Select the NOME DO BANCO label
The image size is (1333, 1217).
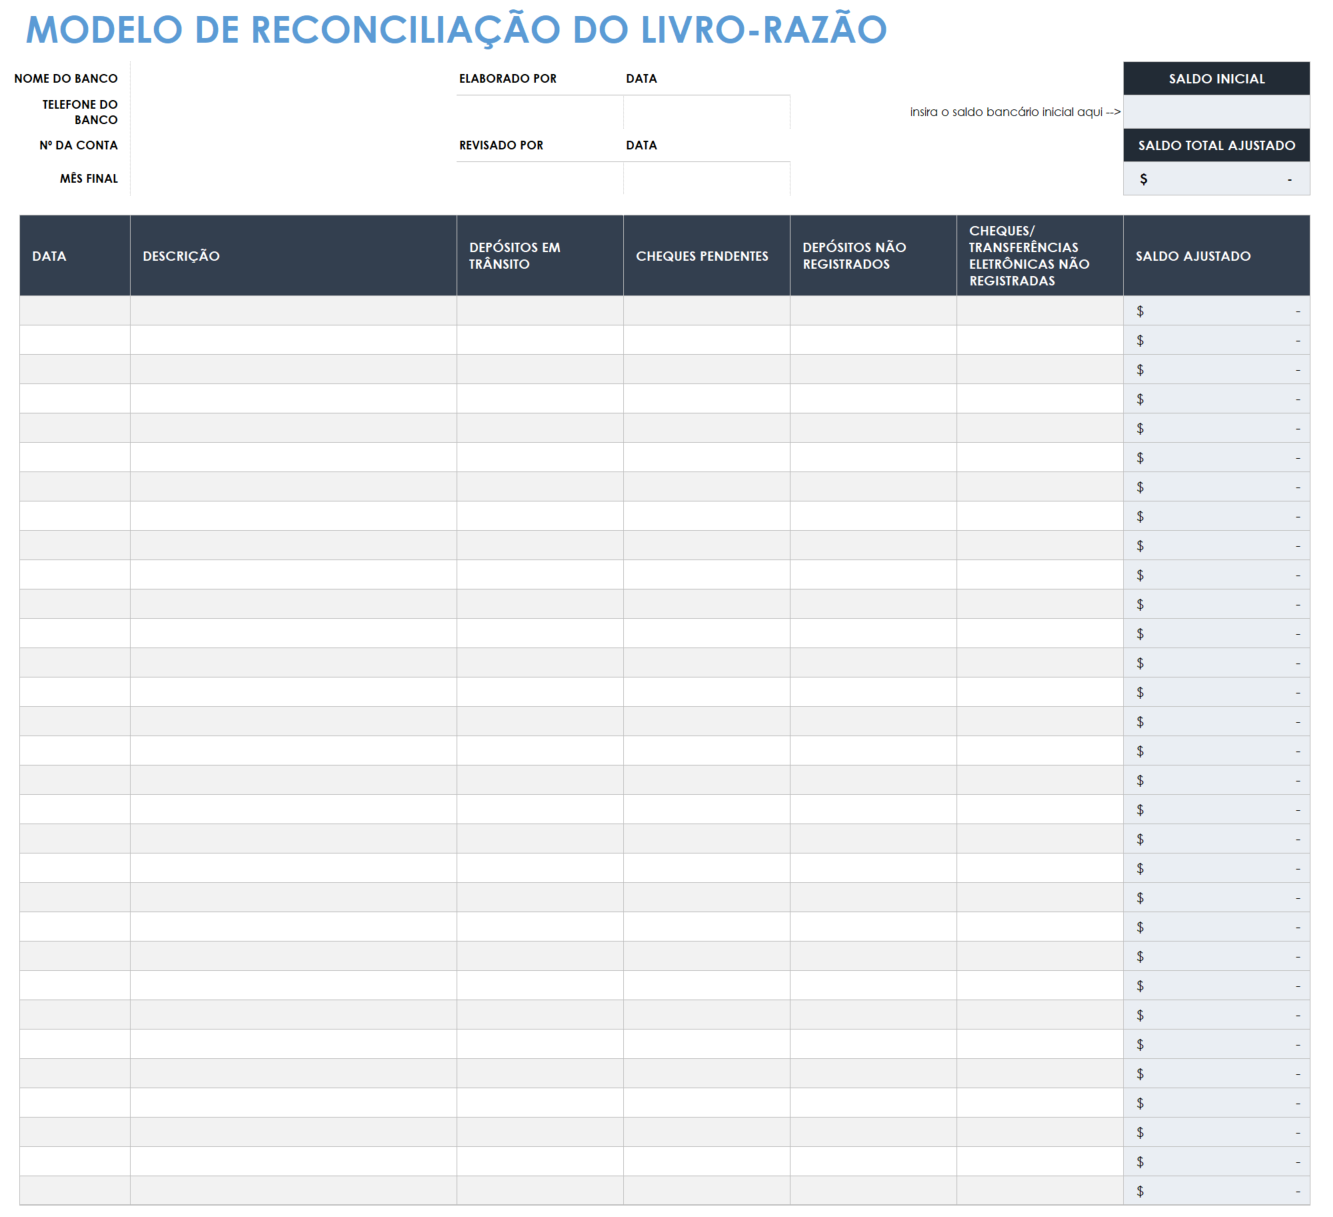pyautogui.click(x=66, y=78)
